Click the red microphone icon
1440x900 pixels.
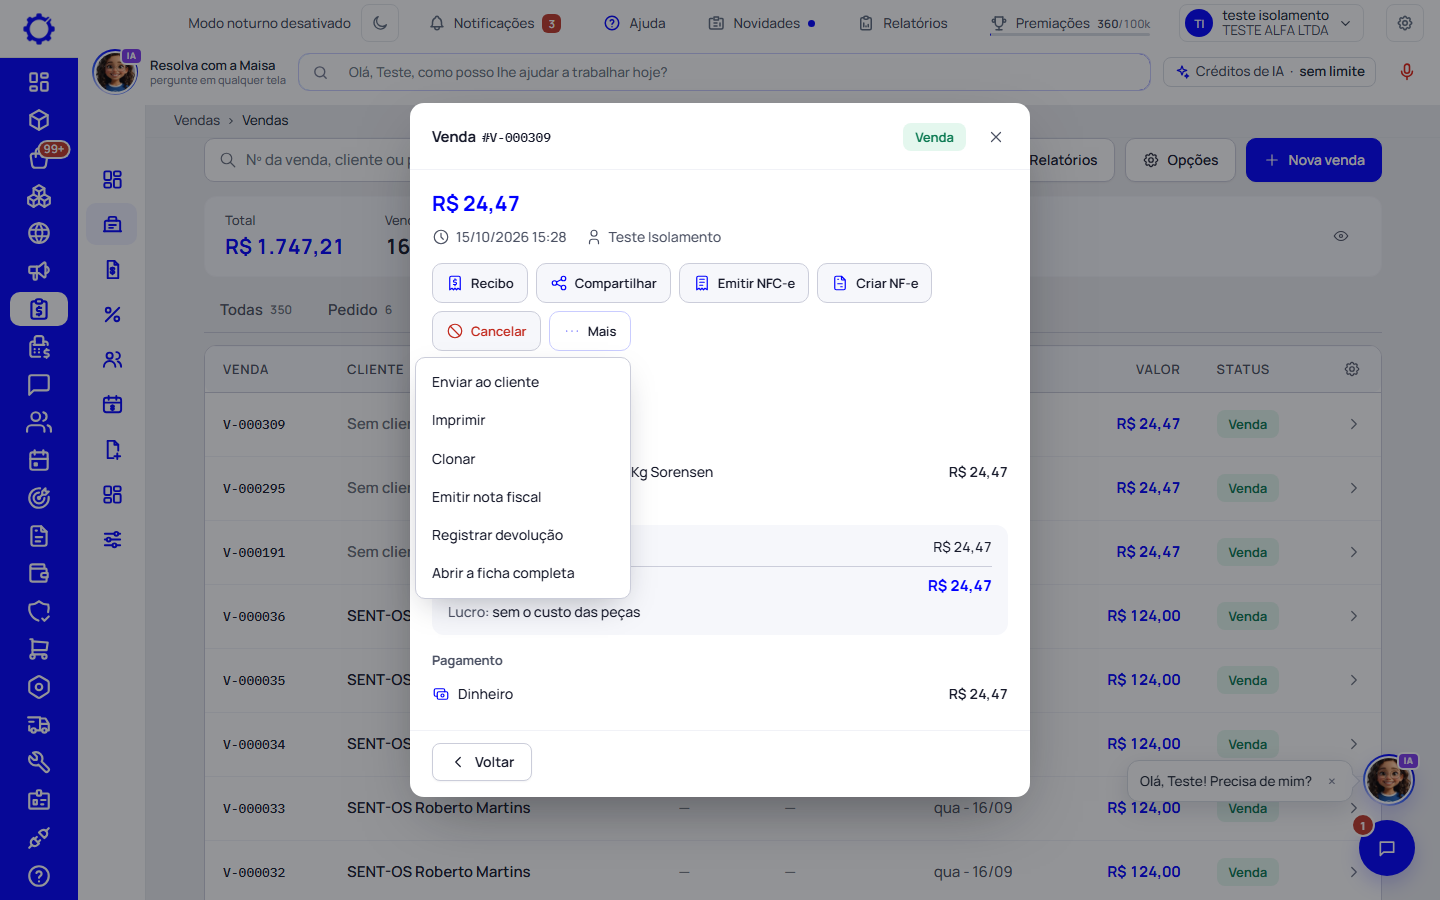(1407, 72)
